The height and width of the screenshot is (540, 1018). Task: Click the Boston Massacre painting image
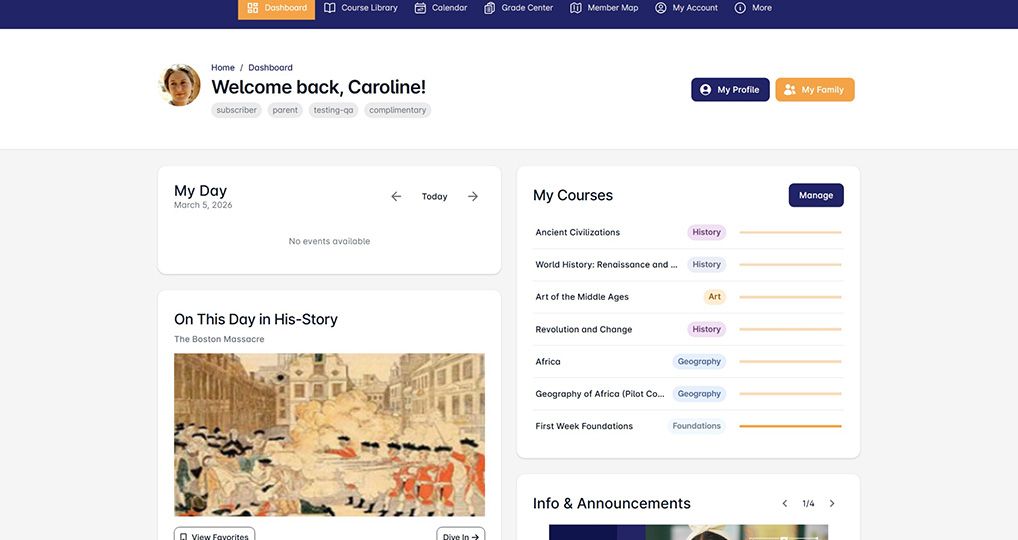click(329, 434)
